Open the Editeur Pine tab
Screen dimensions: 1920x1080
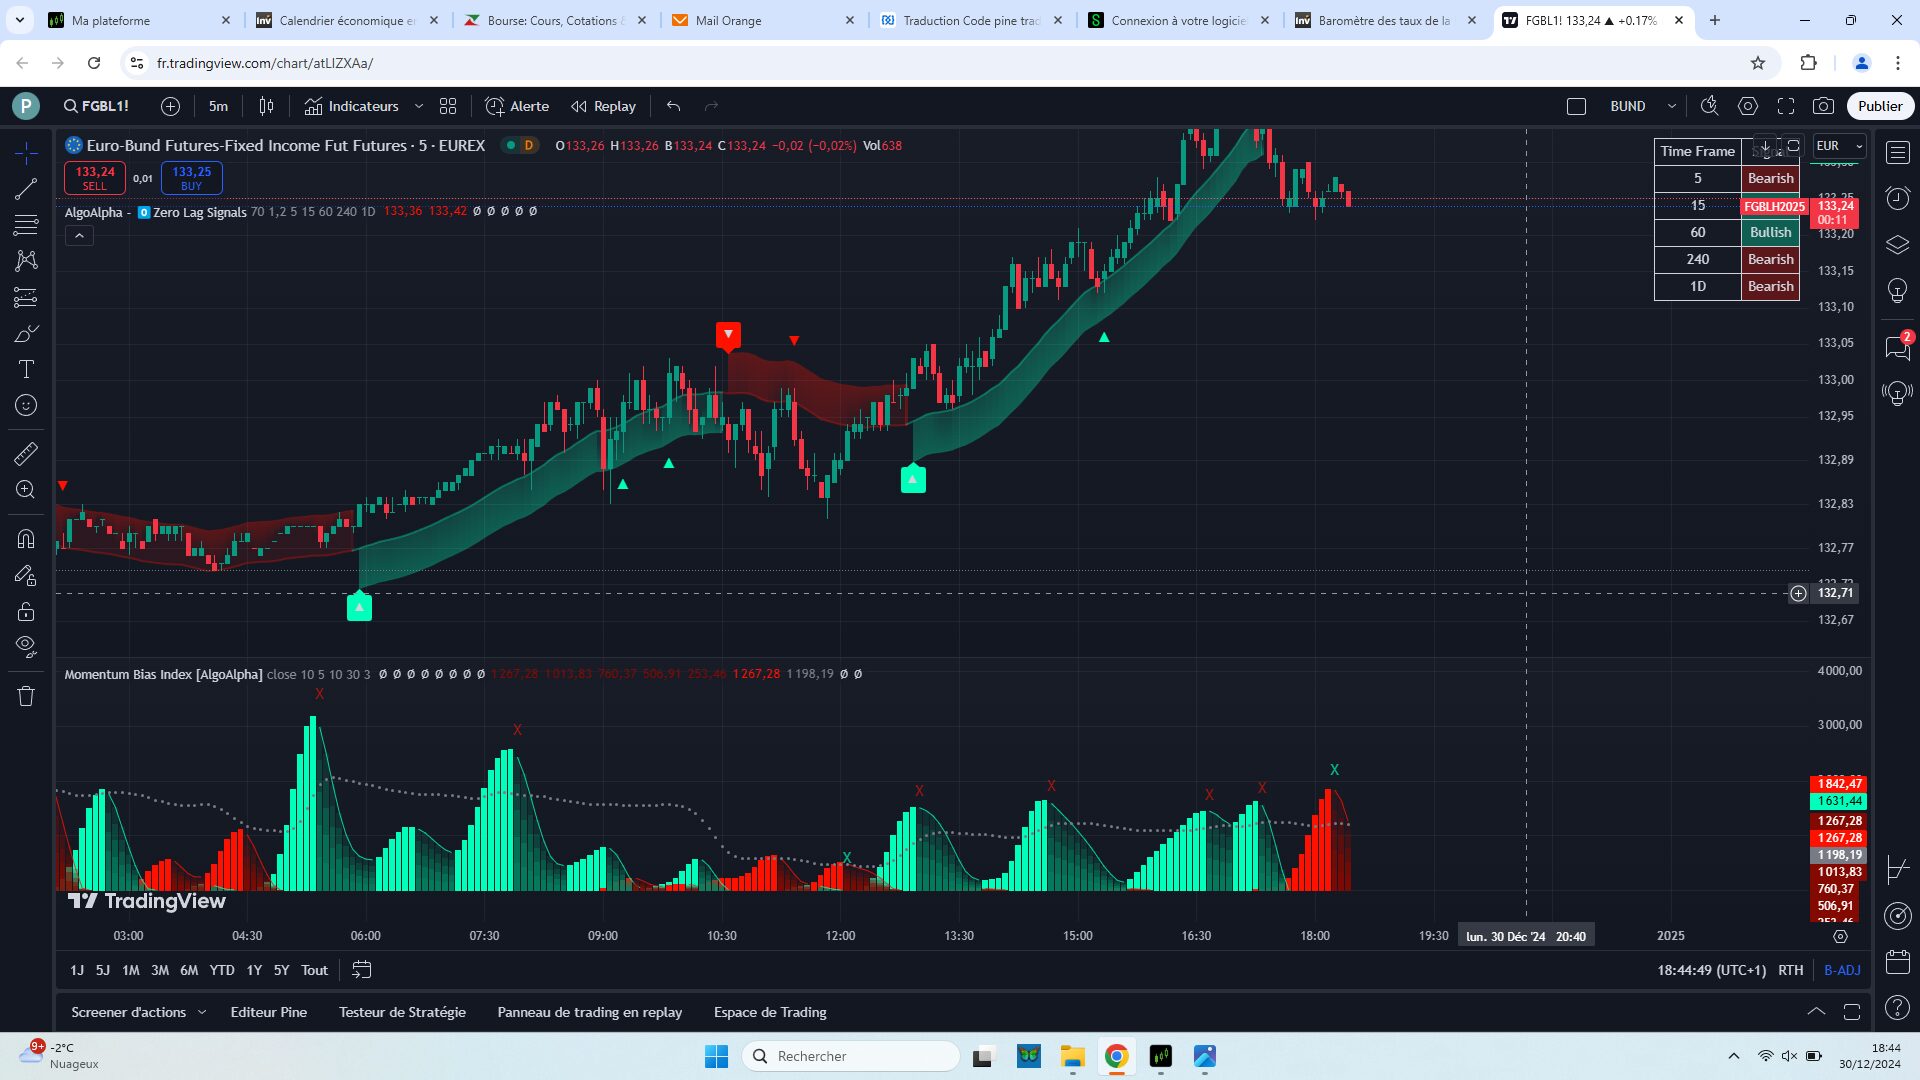[x=268, y=1012]
